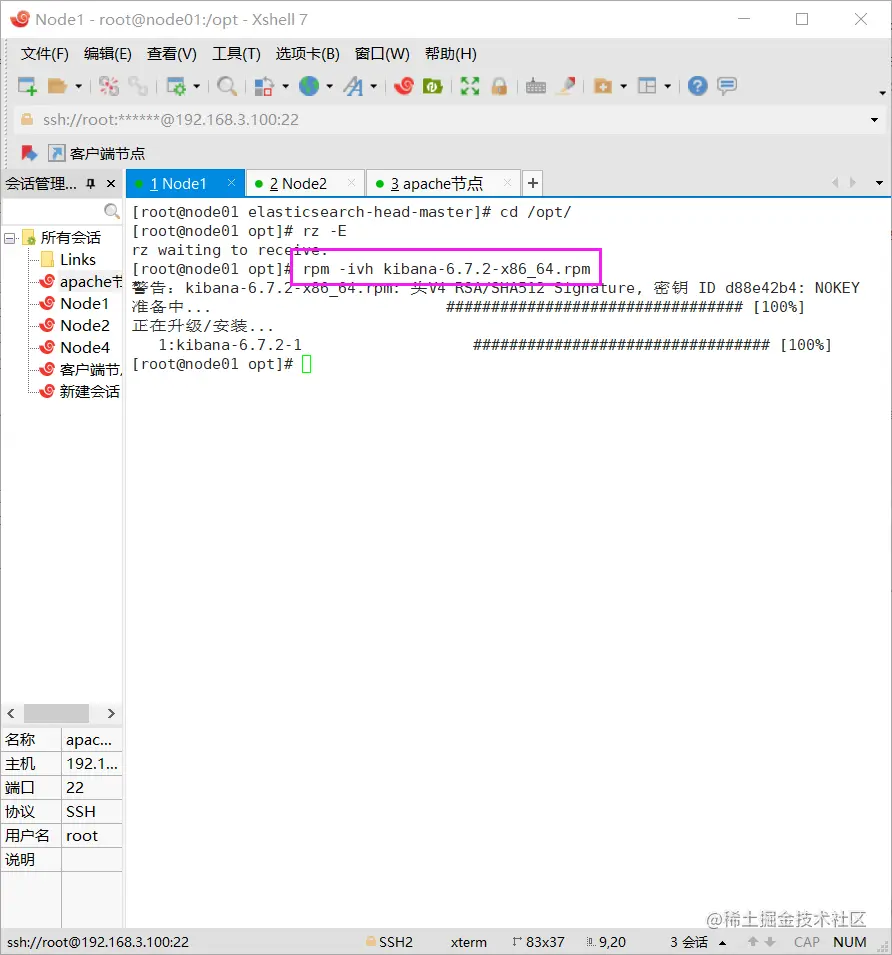Expand the properties gear dropdown arrow

tap(197, 86)
